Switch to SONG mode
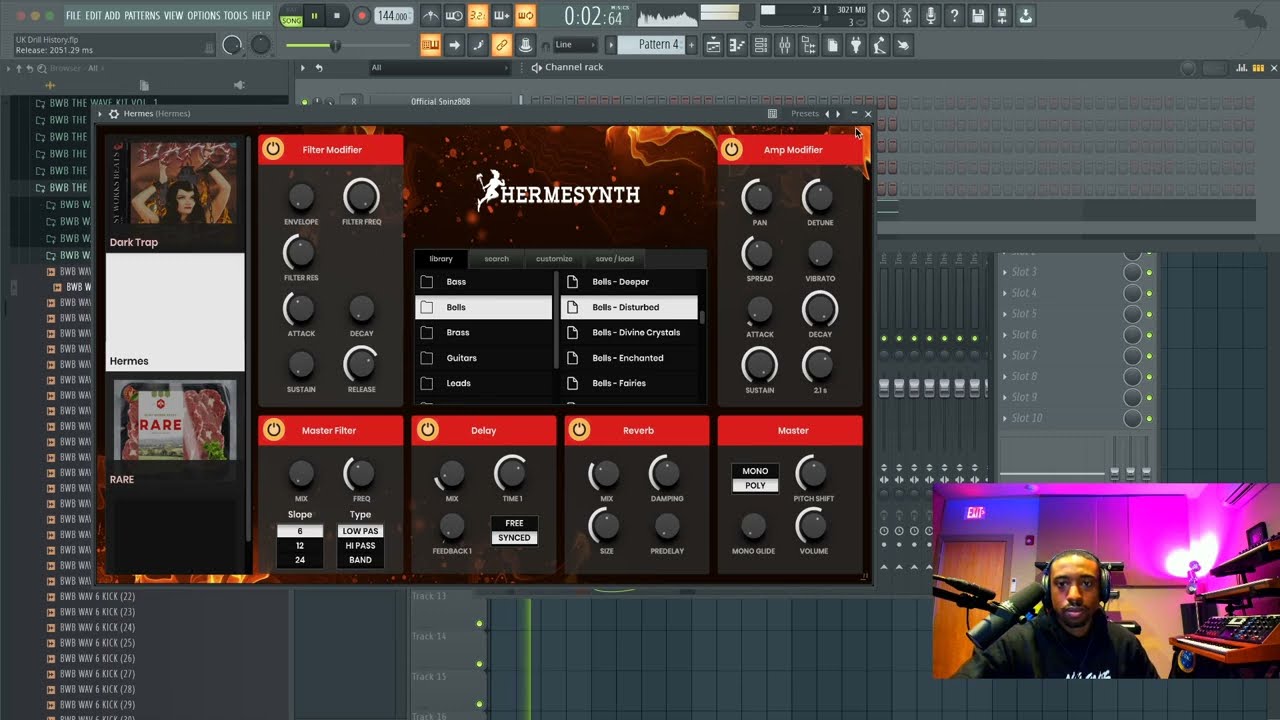Viewport: 1280px width, 720px height. click(291, 20)
